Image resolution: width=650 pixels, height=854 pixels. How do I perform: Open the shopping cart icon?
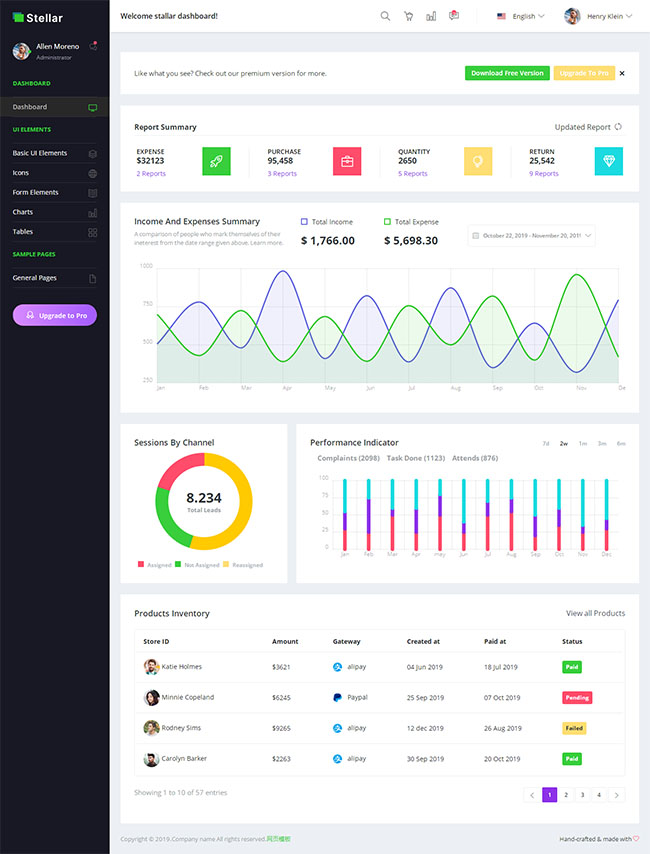coord(408,16)
